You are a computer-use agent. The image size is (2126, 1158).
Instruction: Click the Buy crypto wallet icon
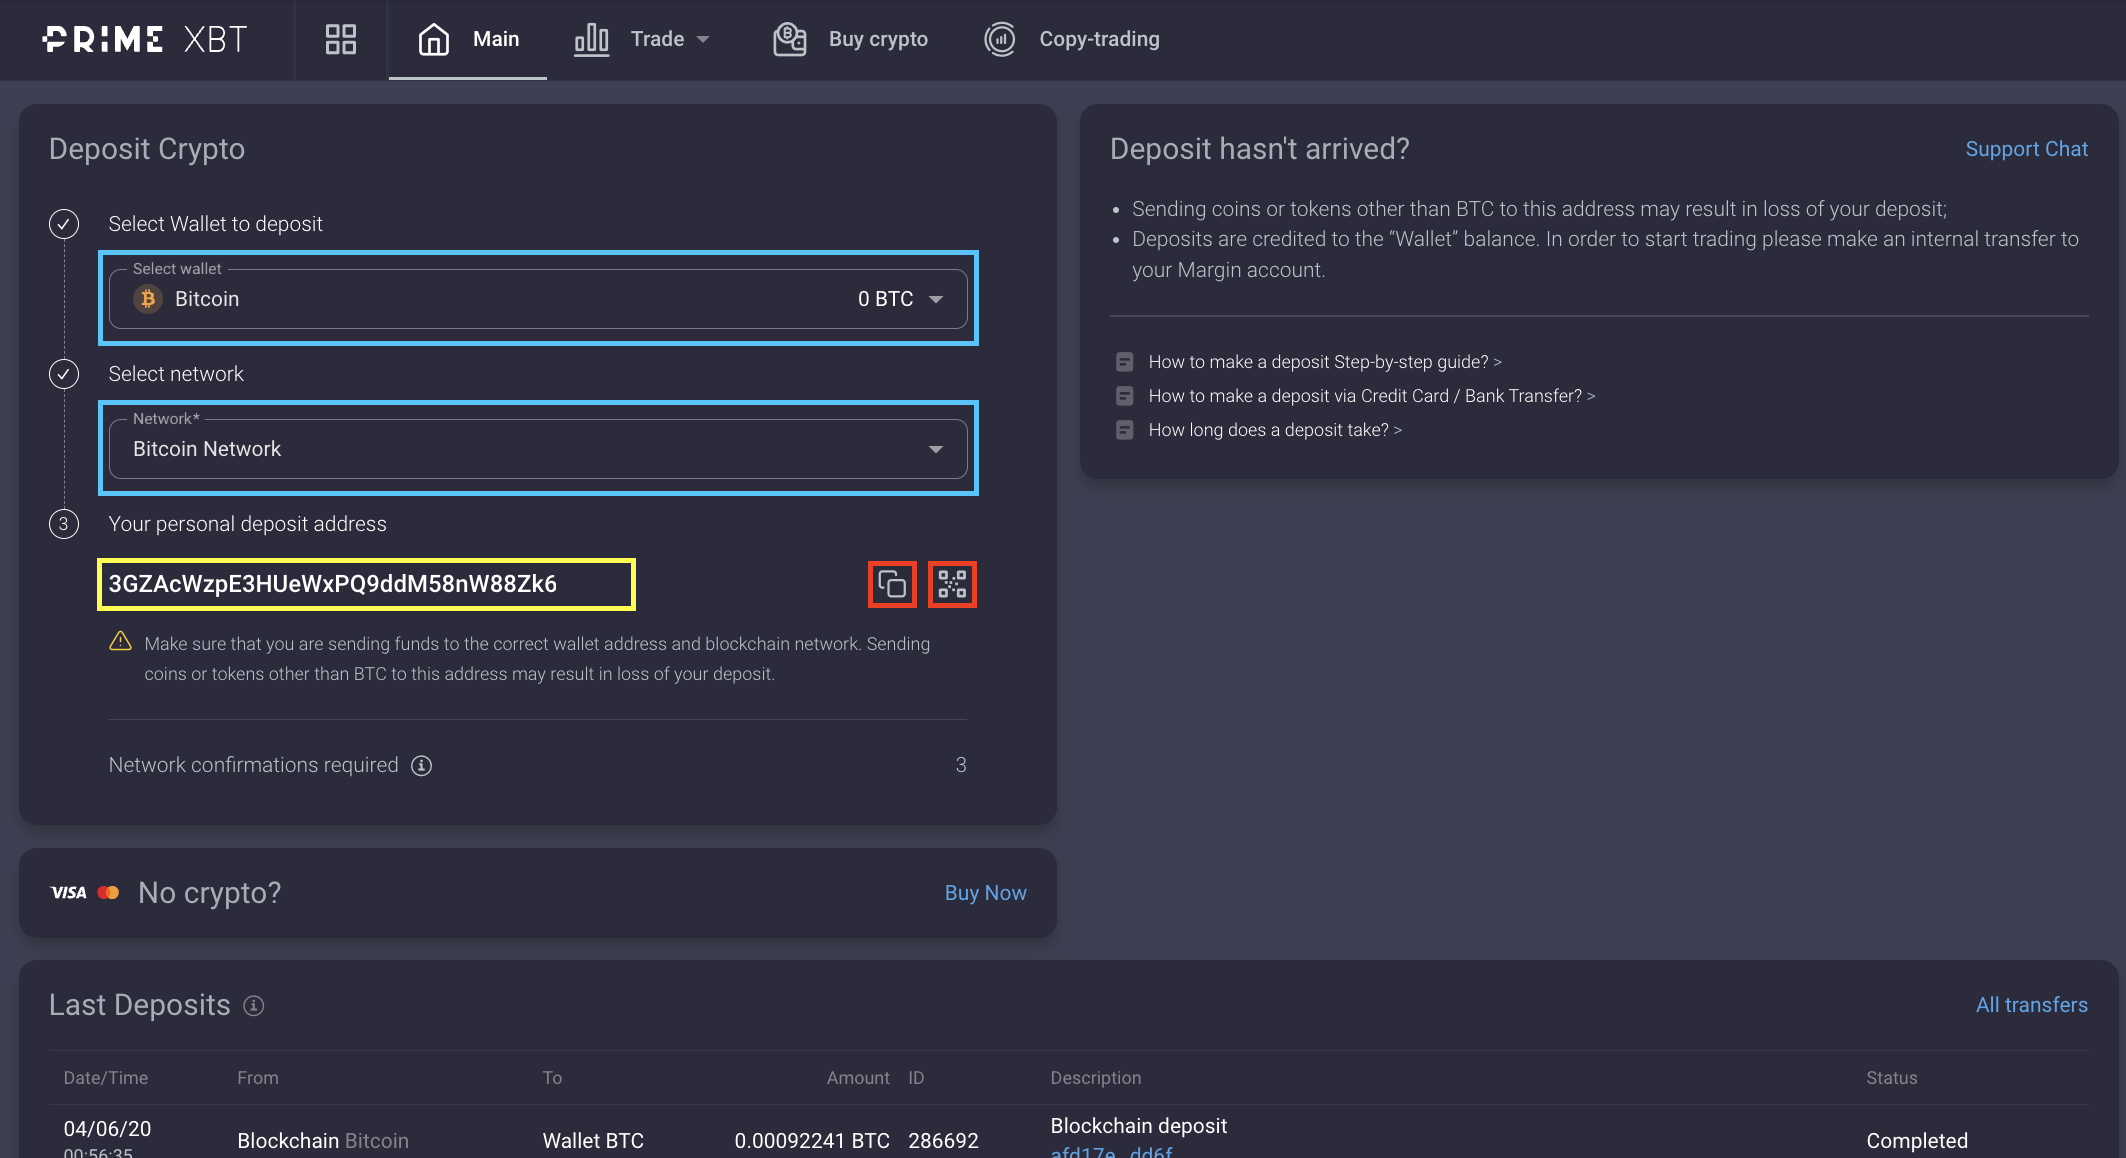790,39
